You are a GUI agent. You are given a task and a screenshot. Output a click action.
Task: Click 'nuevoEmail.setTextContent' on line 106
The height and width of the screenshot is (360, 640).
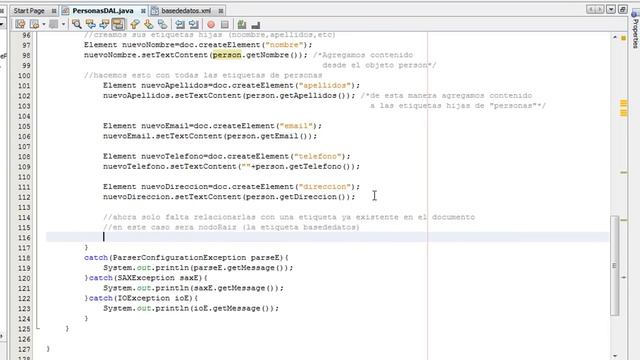(x=162, y=136)
